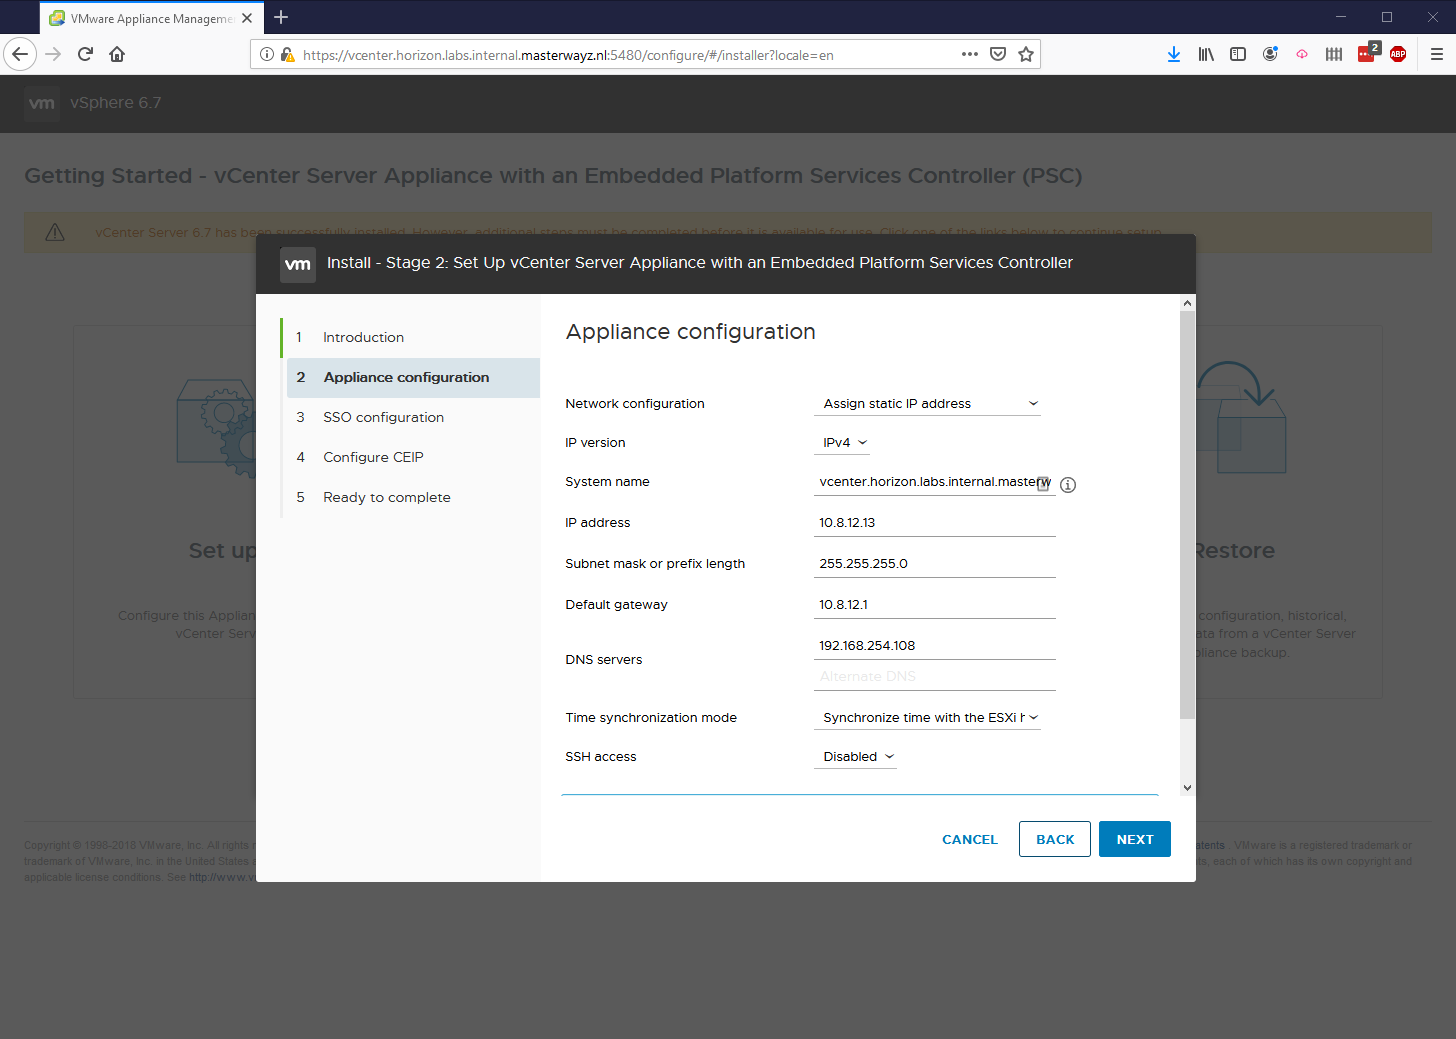This screenshot has height=1039, width=1456.
Task: Close the VMware Appliance Management tab
Action: 247,18
